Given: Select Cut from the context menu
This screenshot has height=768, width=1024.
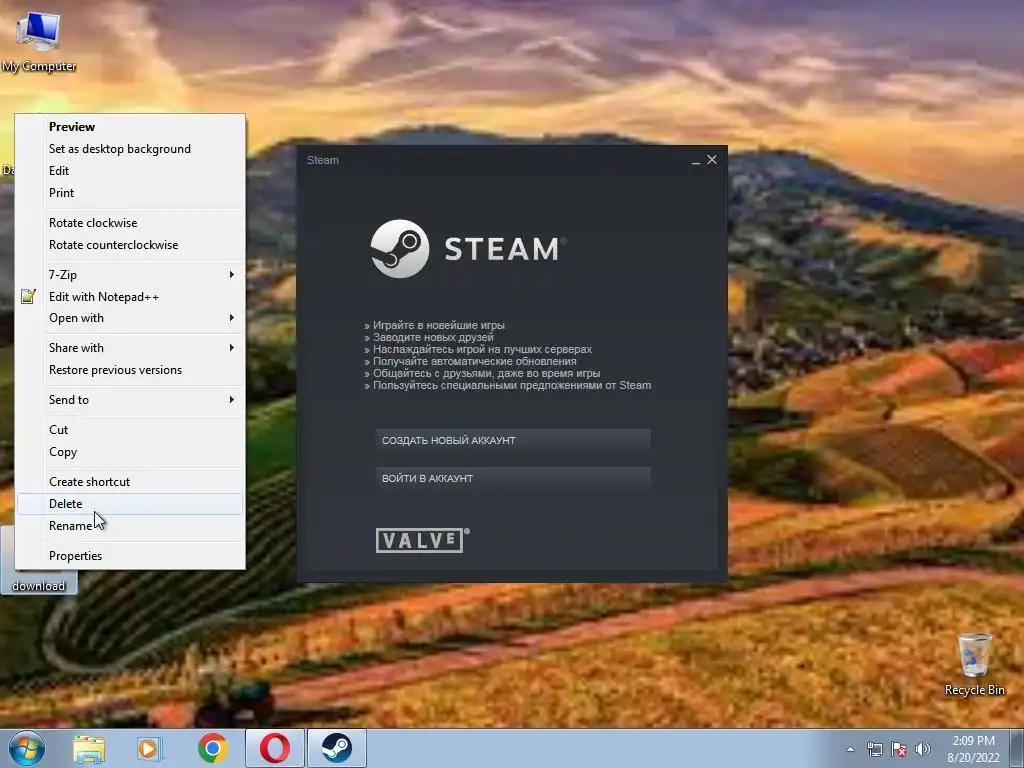Looking at the screenshot, I should [x=130, y=430].
